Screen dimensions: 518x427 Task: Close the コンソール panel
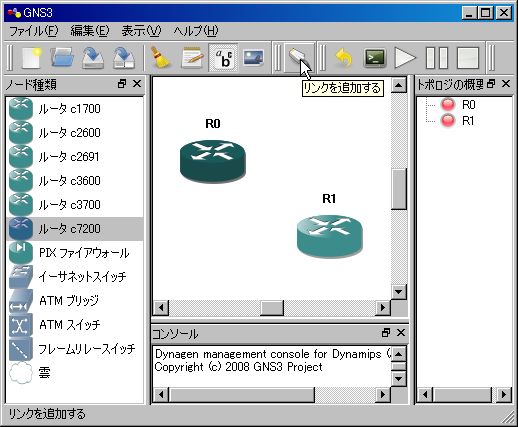(x=401, y=333)
